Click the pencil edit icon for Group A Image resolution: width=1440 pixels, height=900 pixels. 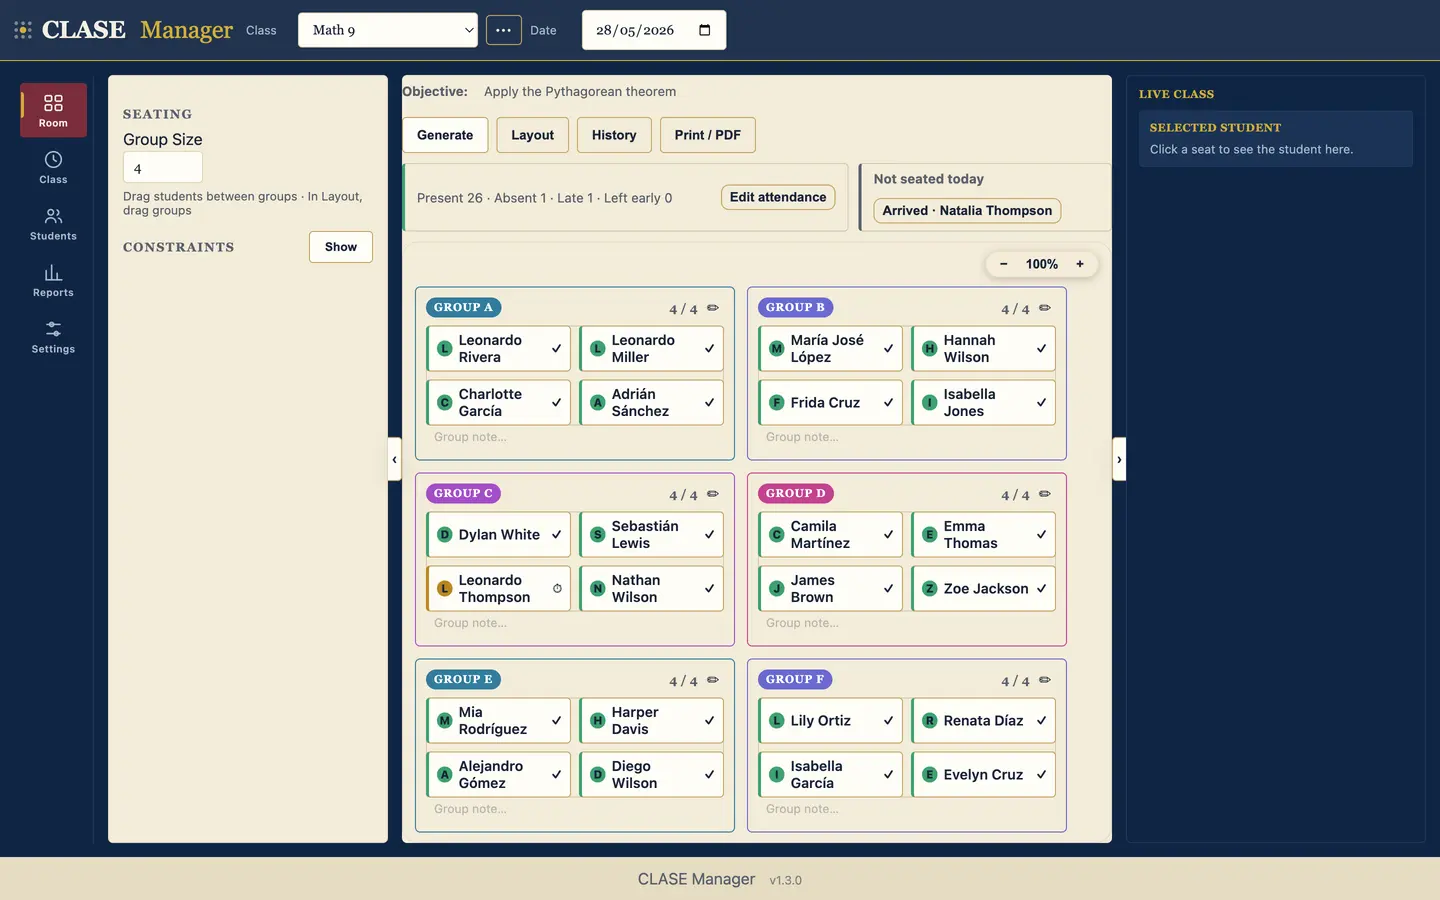(x=713, y=308)
